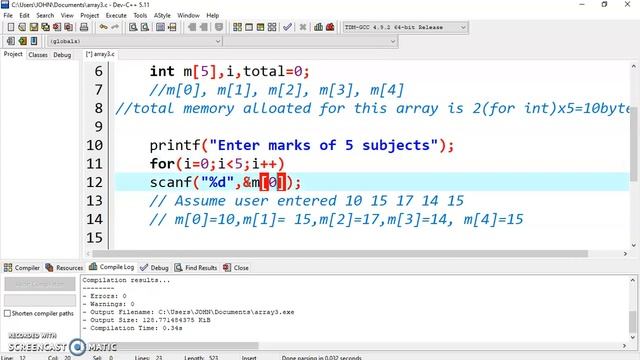Click the Goto bookmark green arrow icon
Screen dimensions: 640x360
point(22,41)
